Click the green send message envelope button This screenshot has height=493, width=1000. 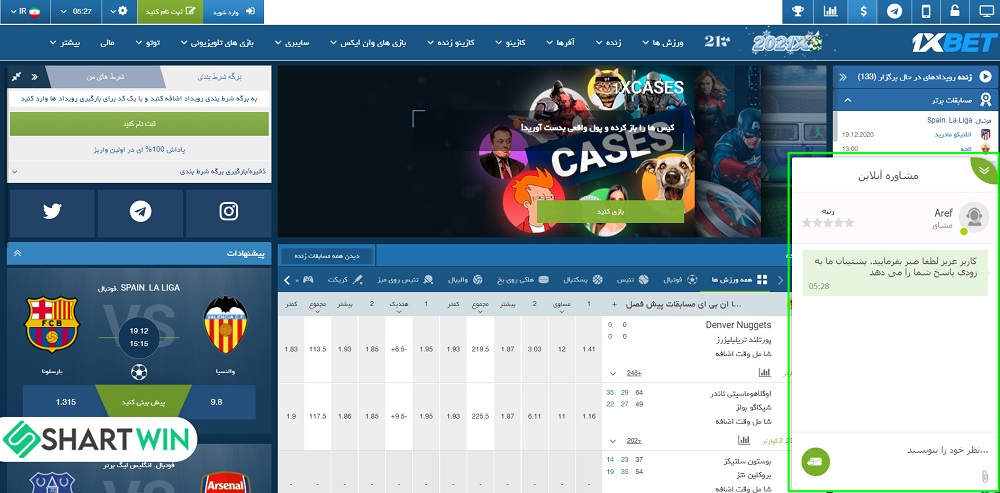pos(816,461)
